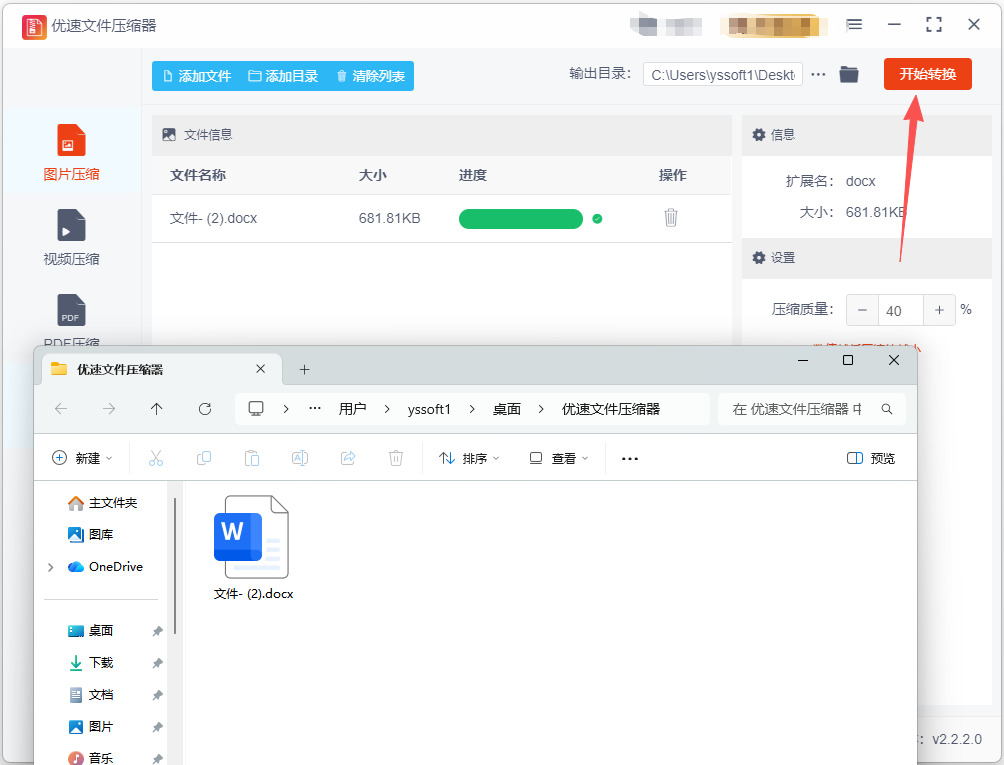
Task: Open a new Explorer tab
Action: (x=305, y=369)
